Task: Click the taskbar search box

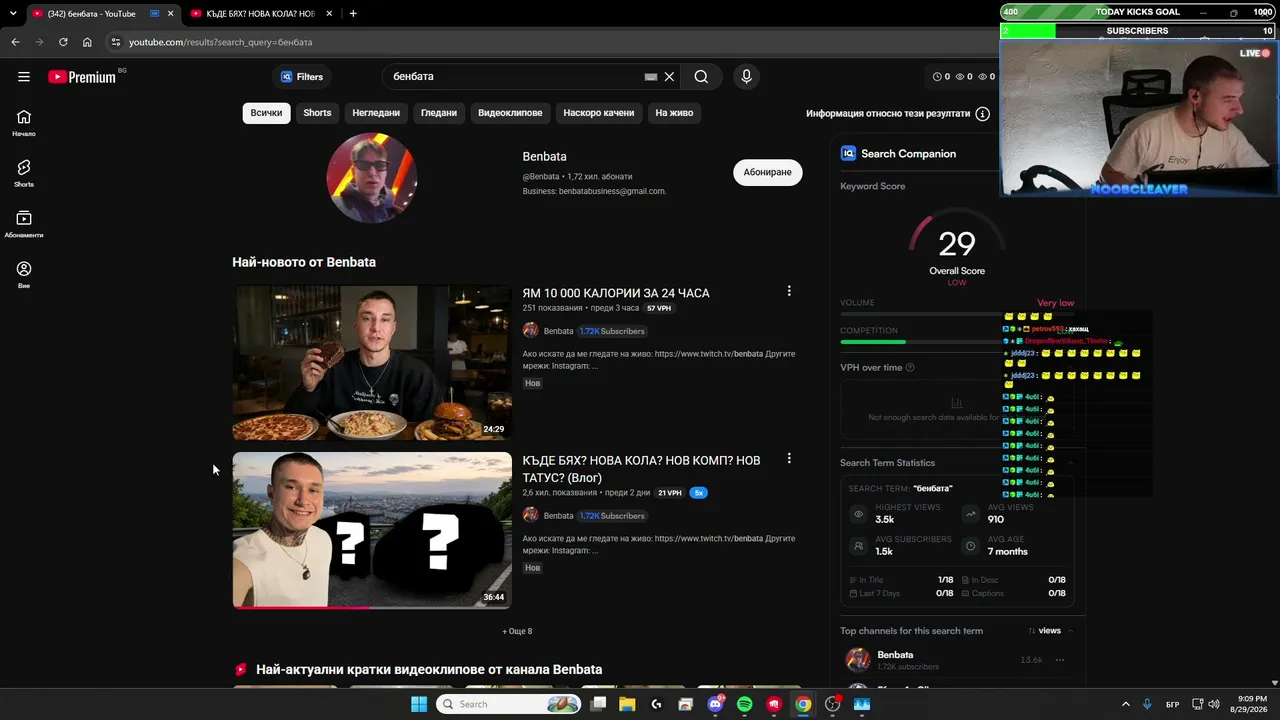Action: point(509,704)
